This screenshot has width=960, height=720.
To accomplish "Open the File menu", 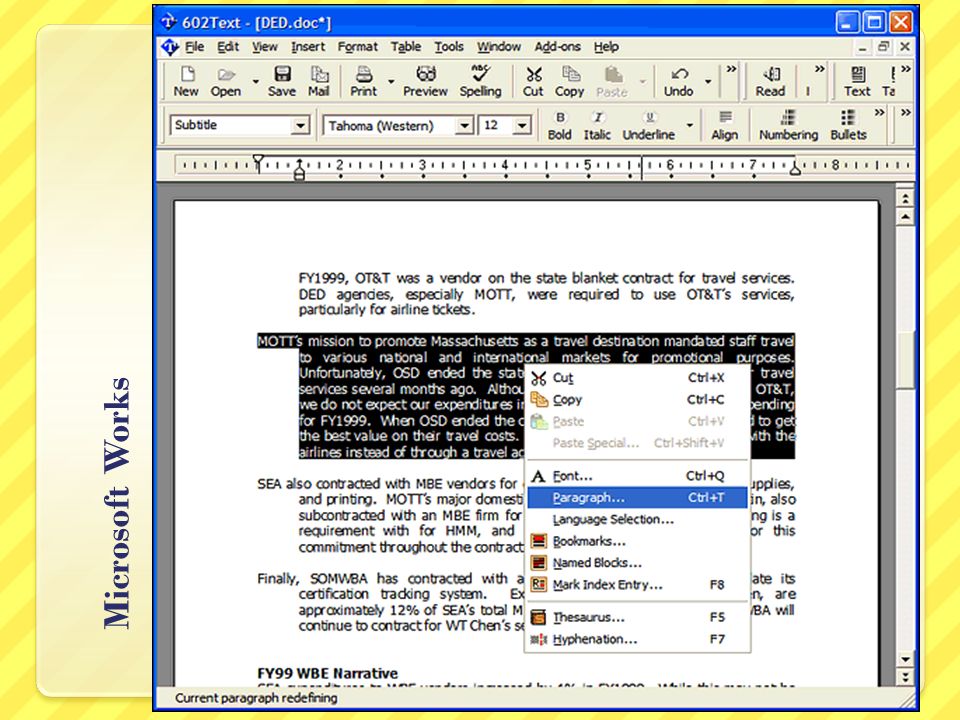I will click(195, 47).
